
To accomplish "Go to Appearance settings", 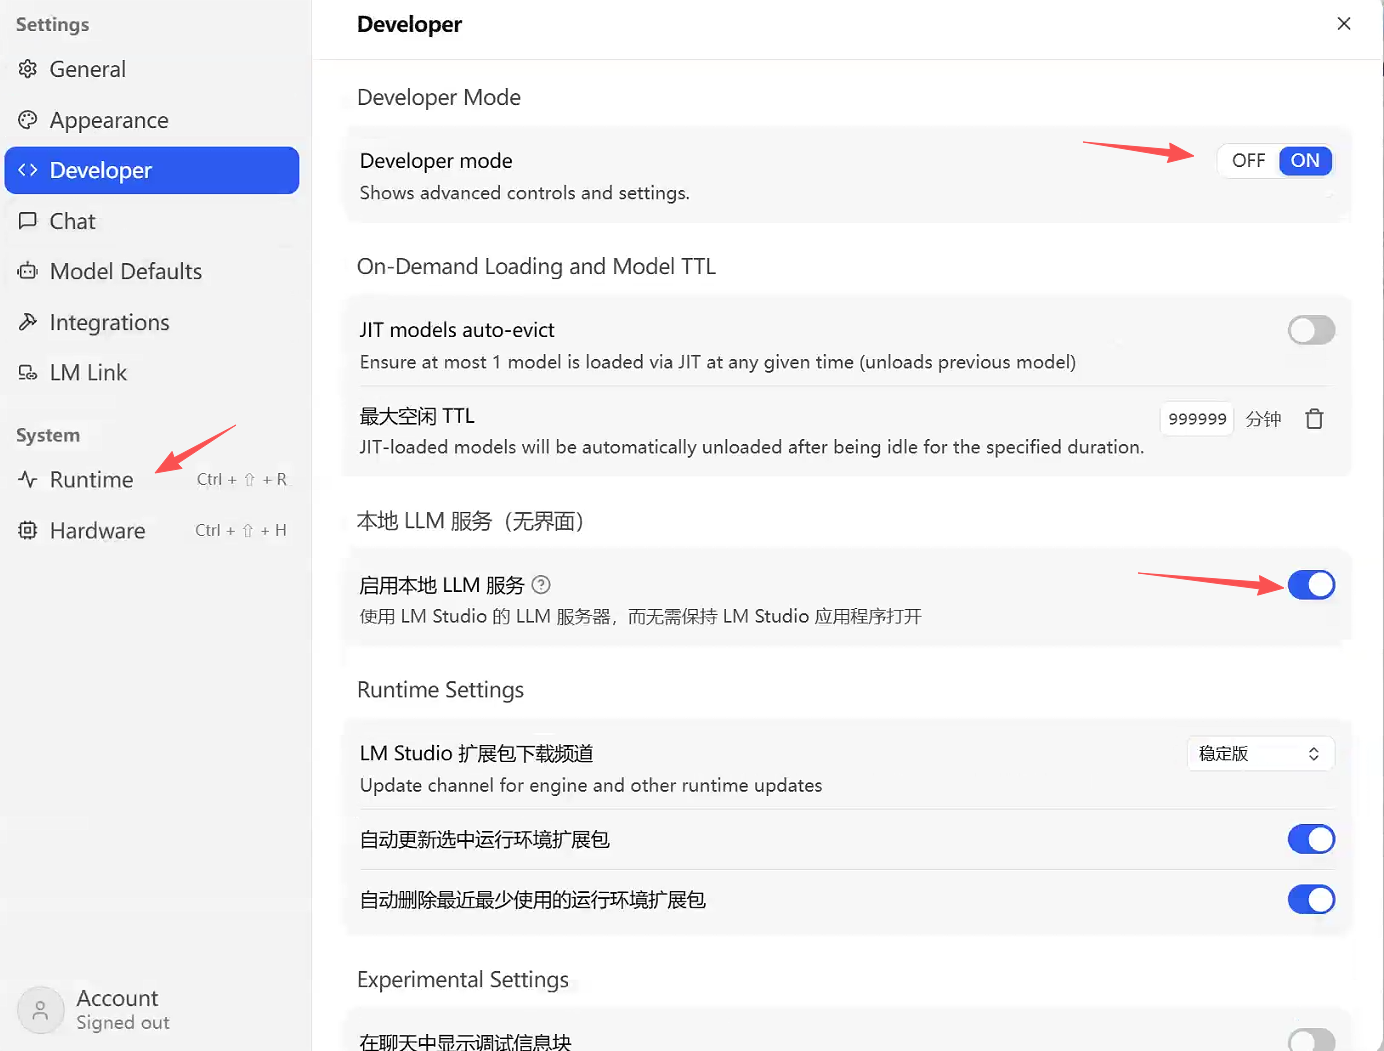I will 152,120.
